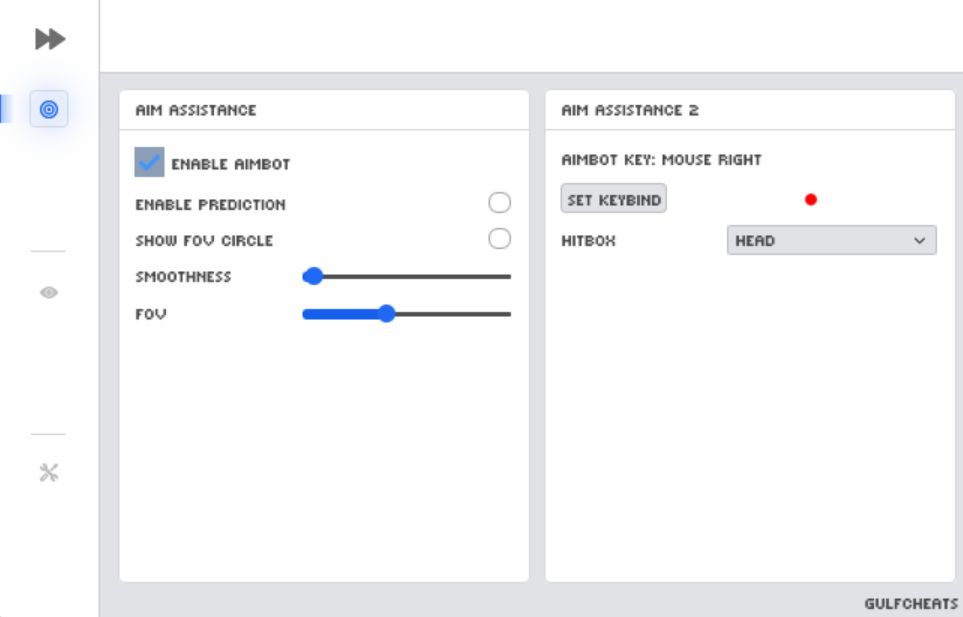Select the Aim Assistance panel header
The width and height of the screenshot is (963, 617).
pos(196,110)
